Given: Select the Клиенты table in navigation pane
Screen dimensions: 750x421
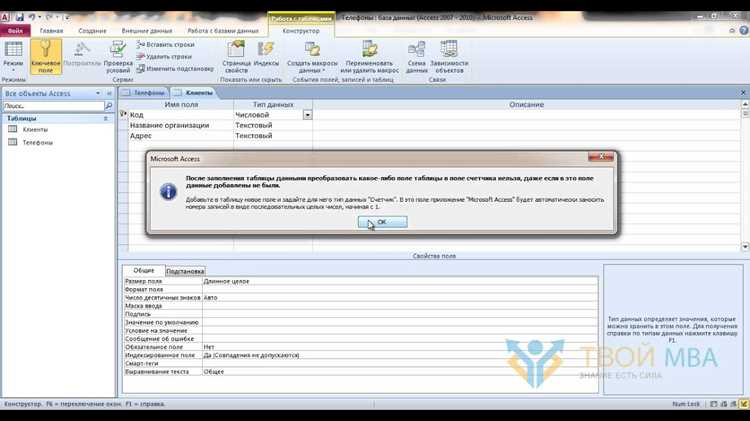Looking at the screenshot, I should 35,129.
